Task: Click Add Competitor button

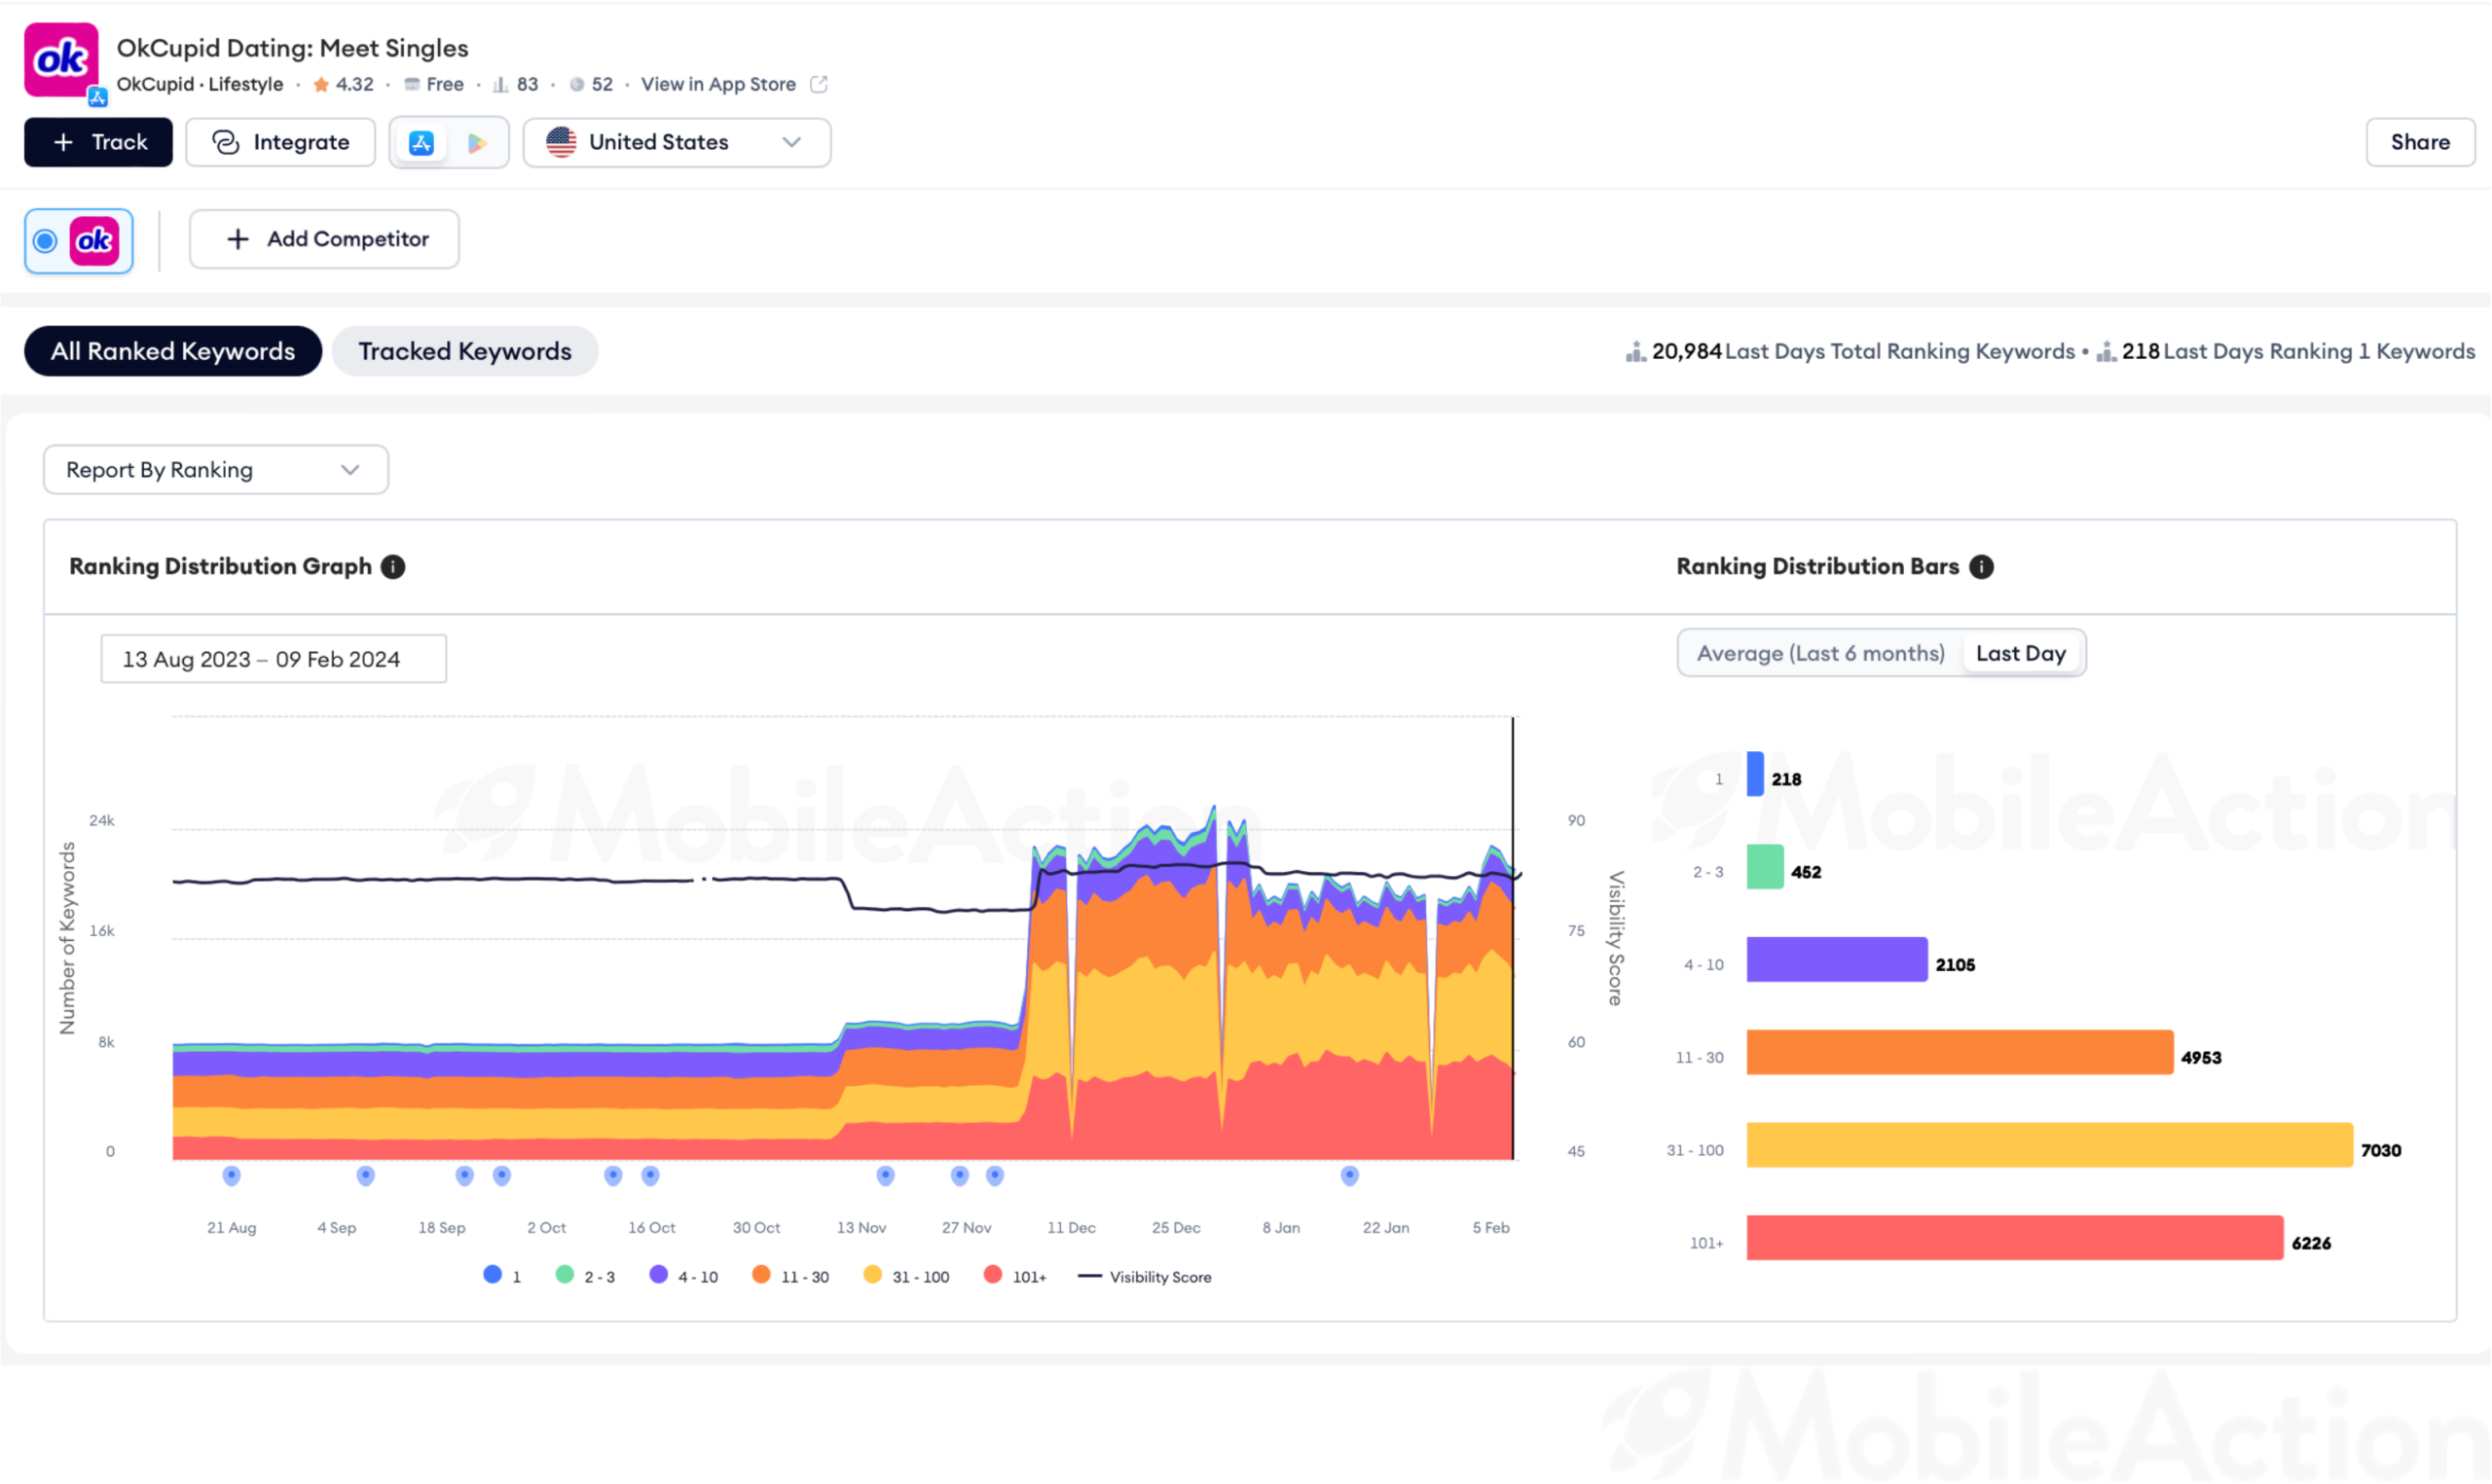Action: pyautogui.click(x=324, y=240)
